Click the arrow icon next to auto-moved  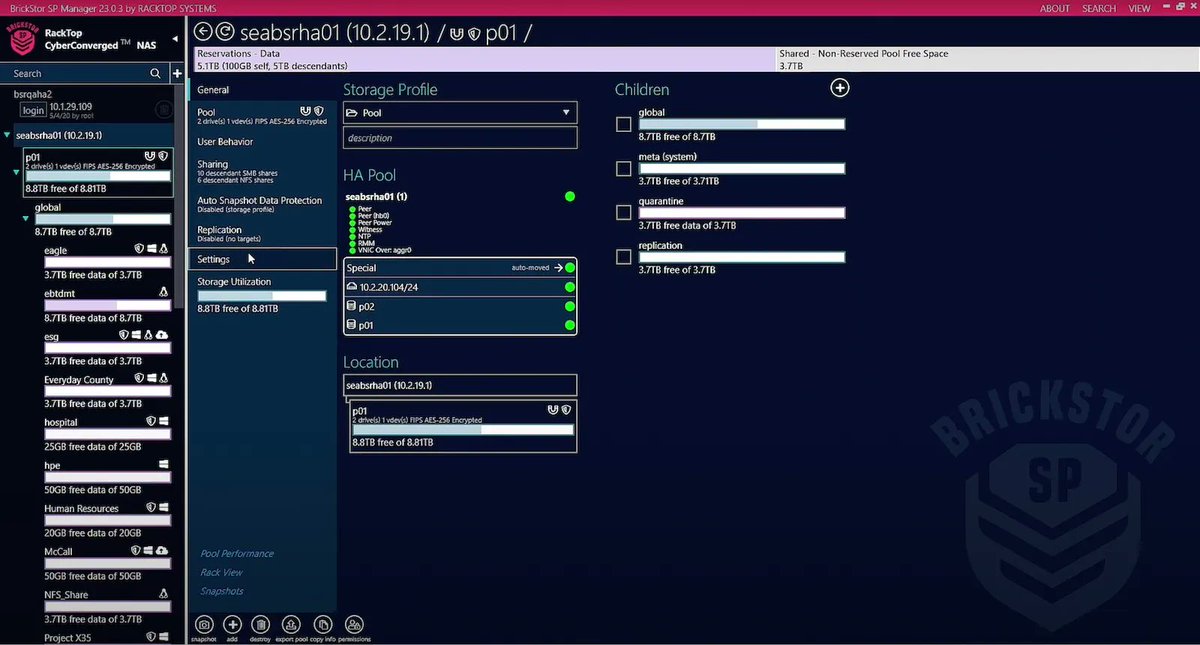pos(559,268)
